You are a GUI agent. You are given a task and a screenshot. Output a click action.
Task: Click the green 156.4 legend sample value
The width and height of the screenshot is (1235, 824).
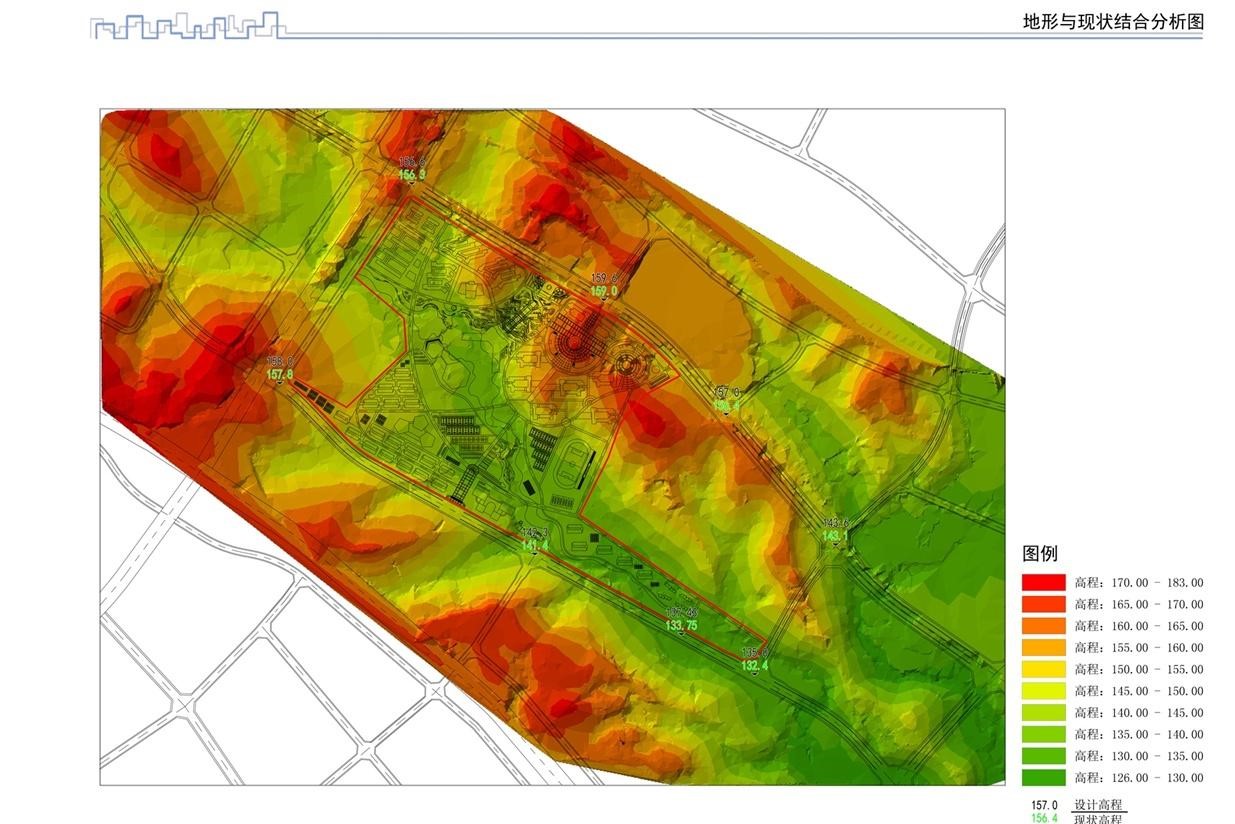tap(1045, 818)
